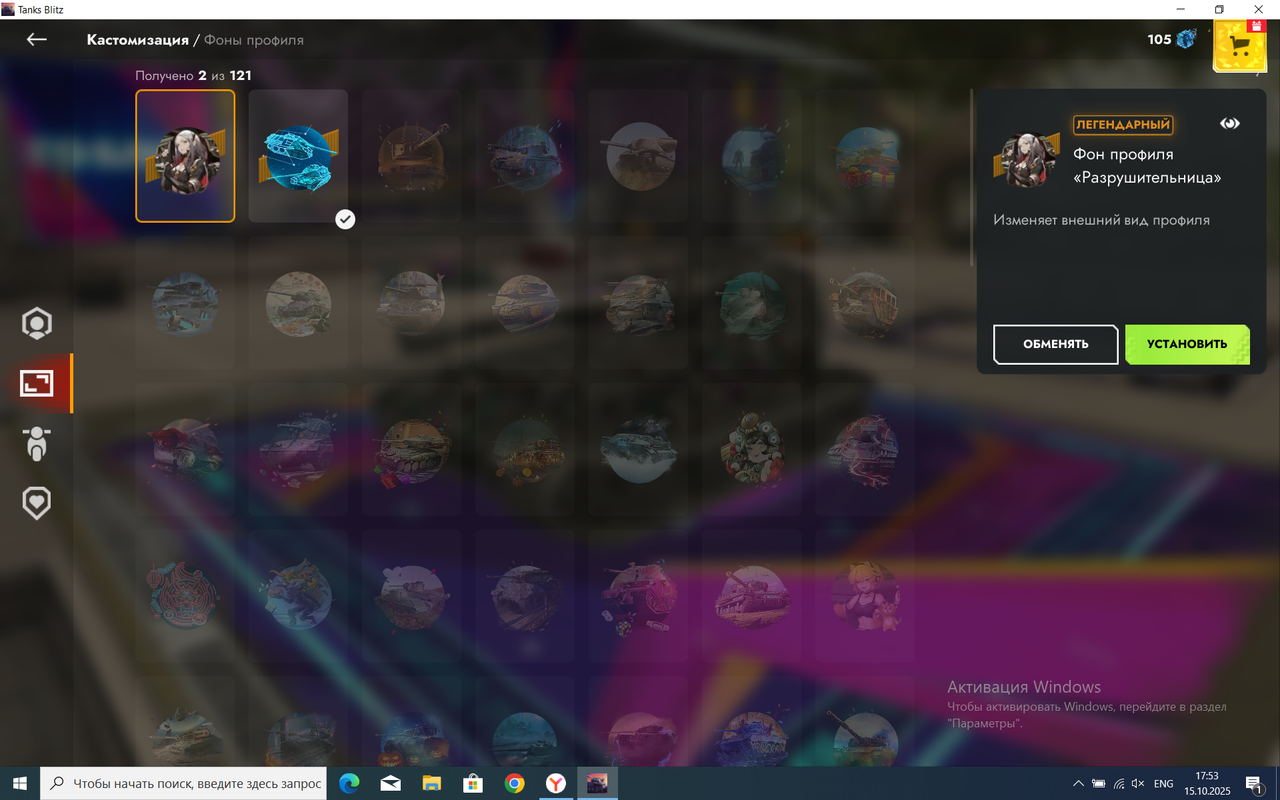Click the equipped checkmark badge

point(345,219)
